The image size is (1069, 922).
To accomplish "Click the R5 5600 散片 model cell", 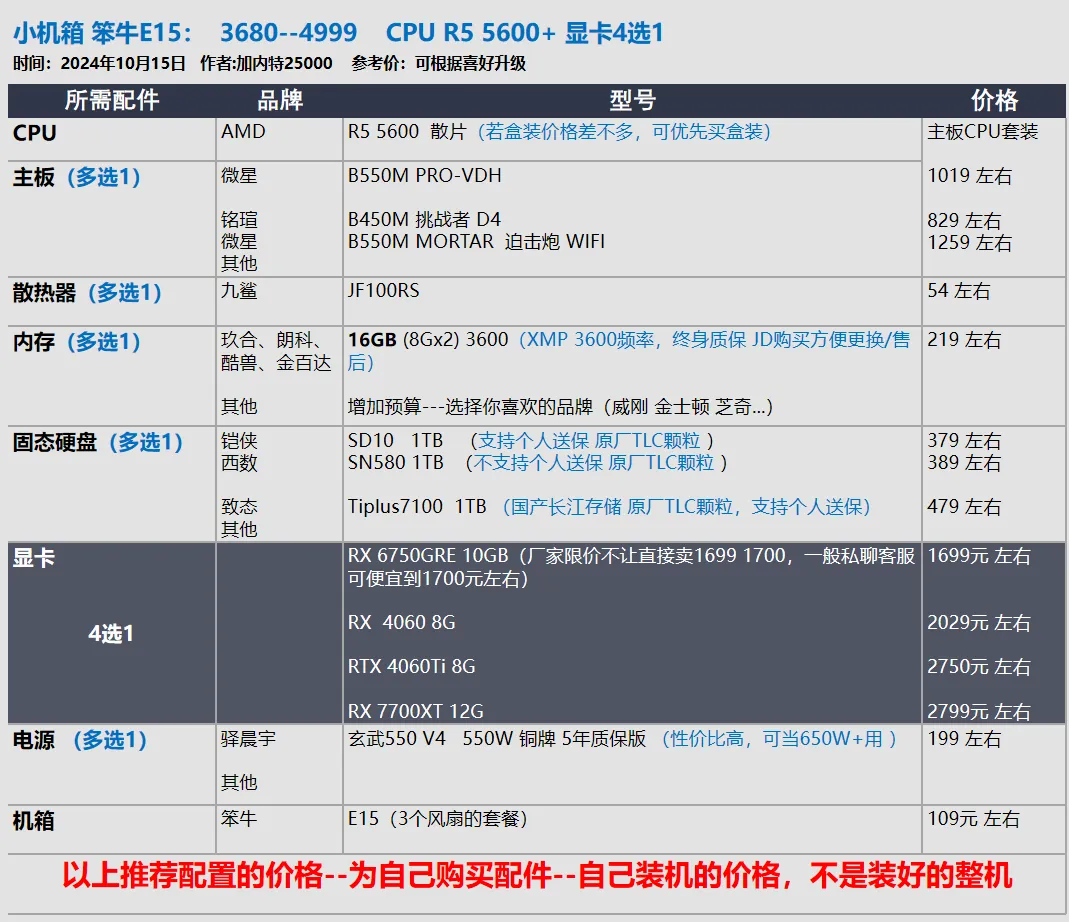I will coord(407,131).
